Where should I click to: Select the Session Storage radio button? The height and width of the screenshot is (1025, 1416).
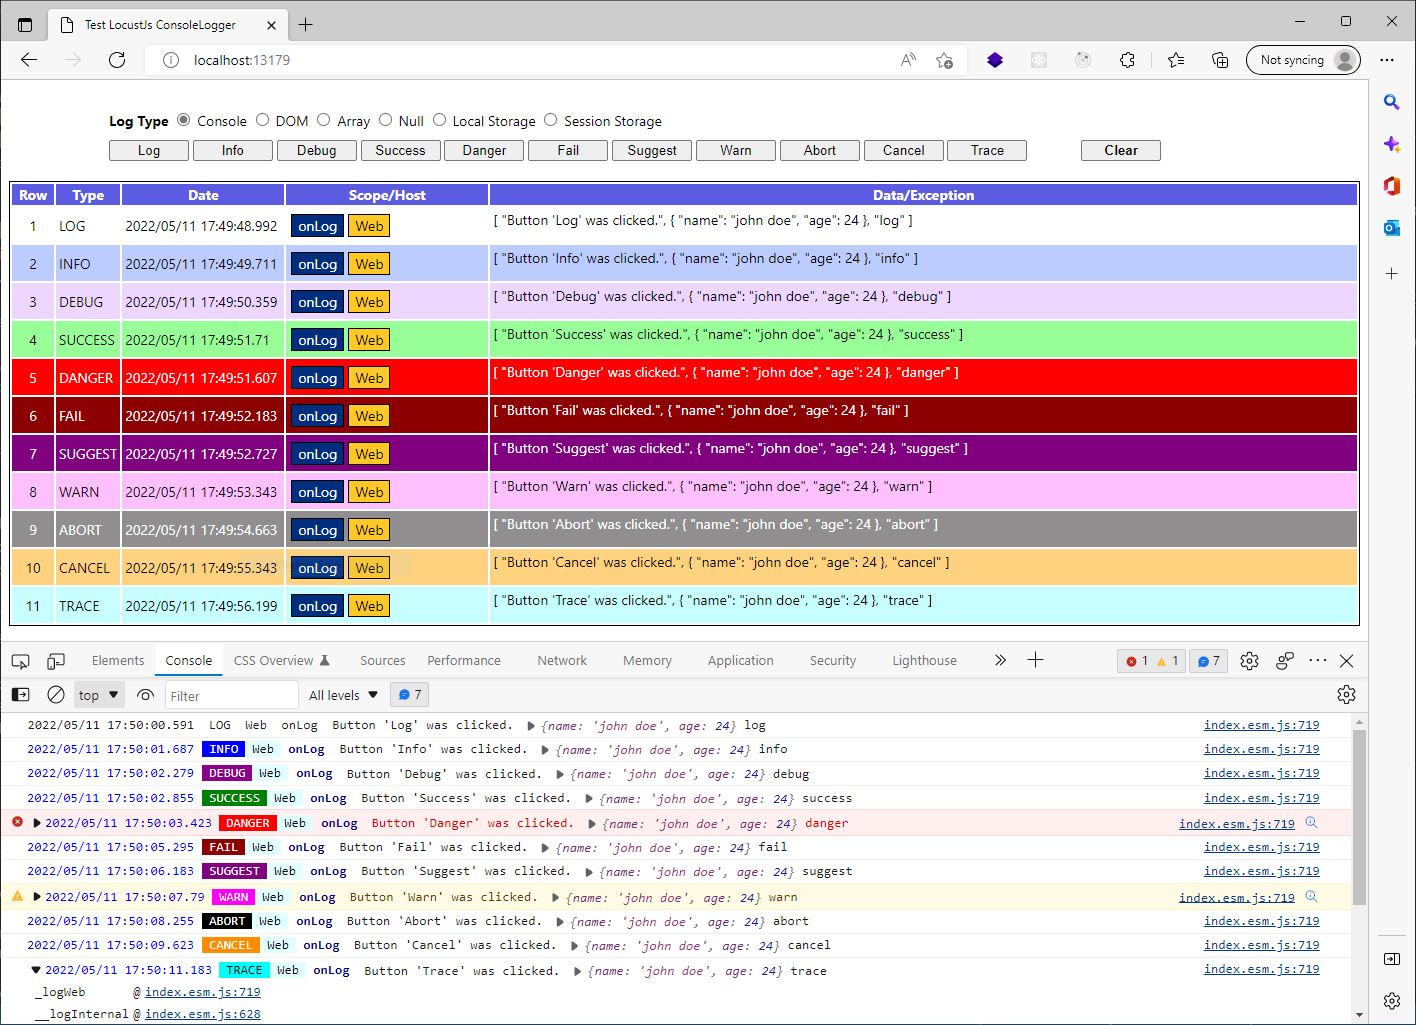(x=550, y=120)
